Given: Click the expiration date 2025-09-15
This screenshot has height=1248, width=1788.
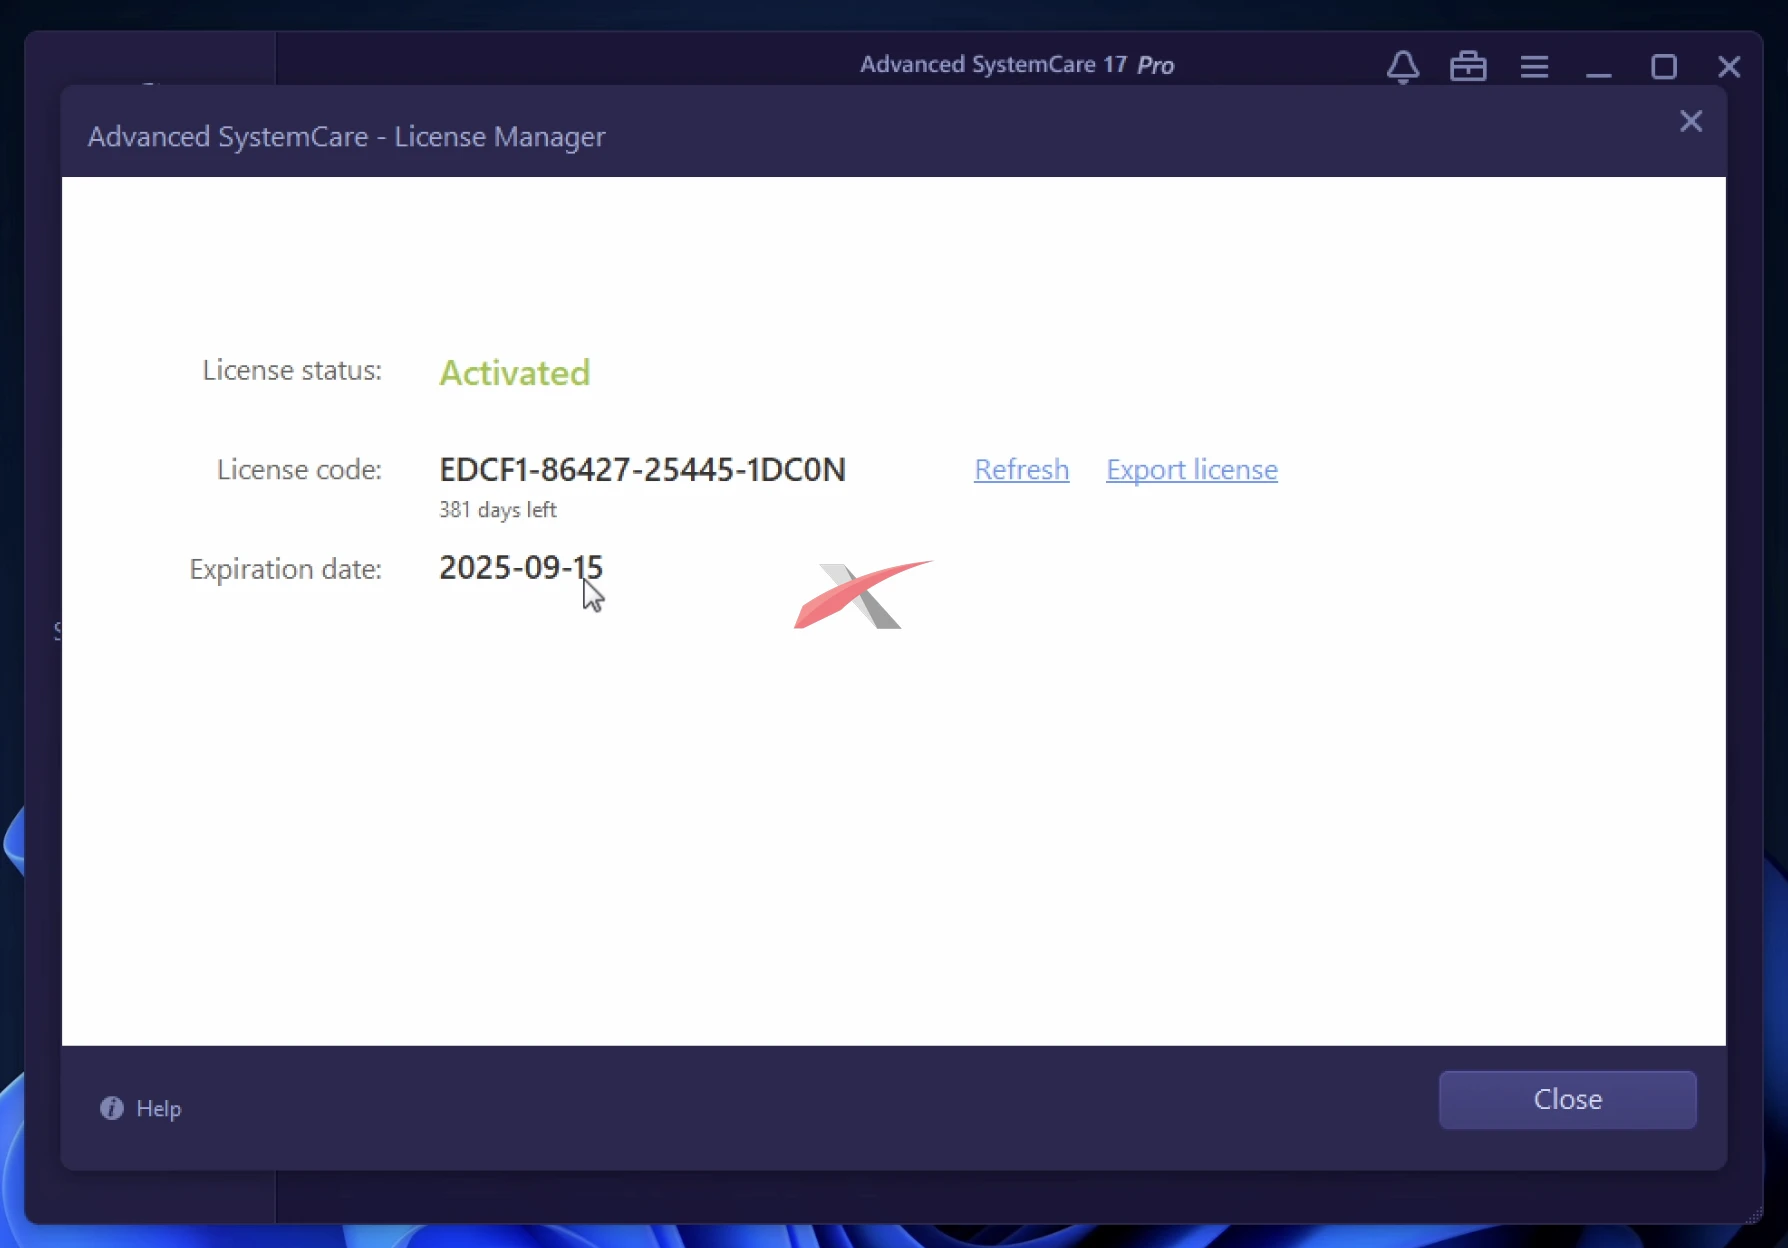Looking at the screenshot, I should click(x=521, y=567).
